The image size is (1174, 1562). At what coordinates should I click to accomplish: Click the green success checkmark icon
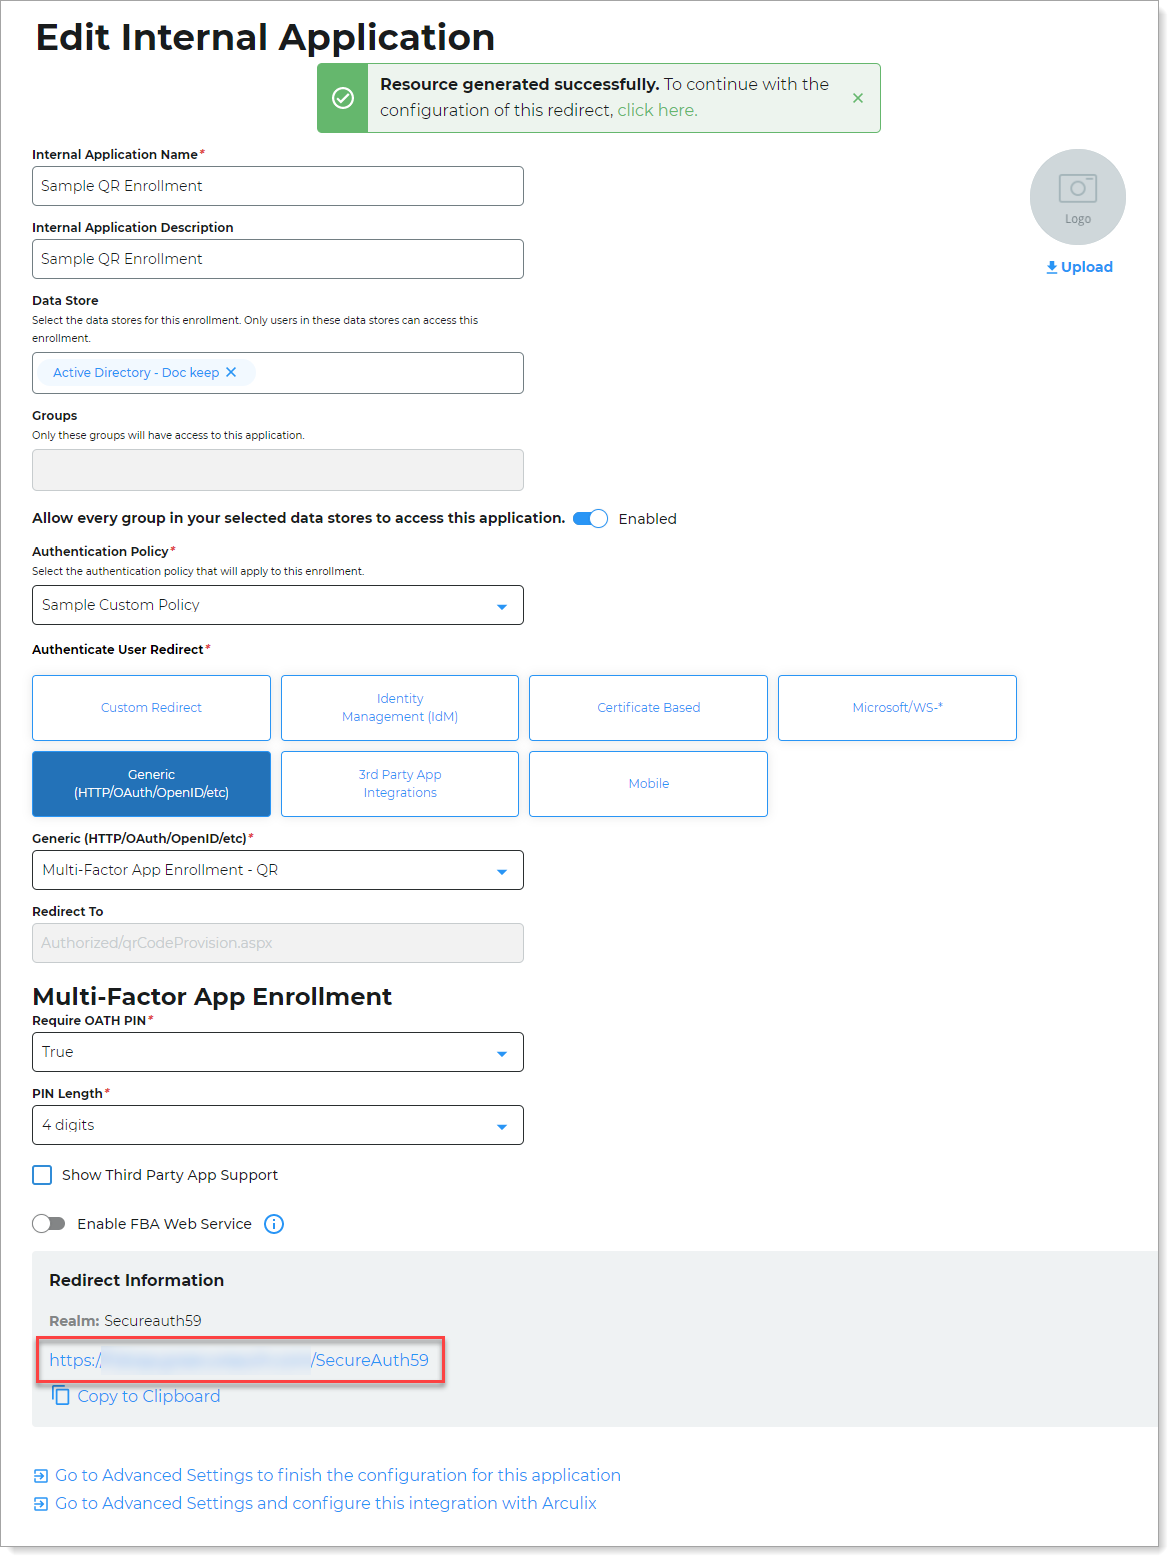tap(343, 98)
